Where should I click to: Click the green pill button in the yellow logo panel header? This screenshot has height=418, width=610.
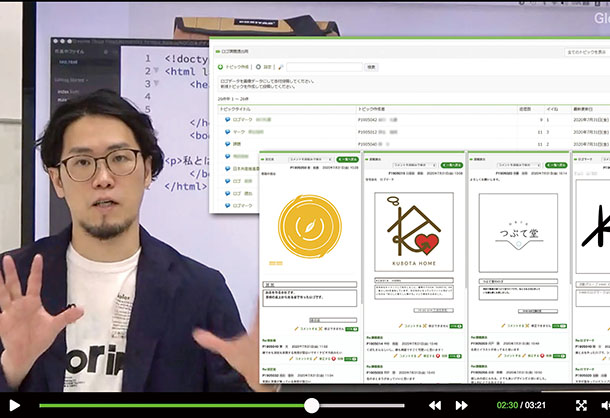pyautogui.click(x=347, y=160)
